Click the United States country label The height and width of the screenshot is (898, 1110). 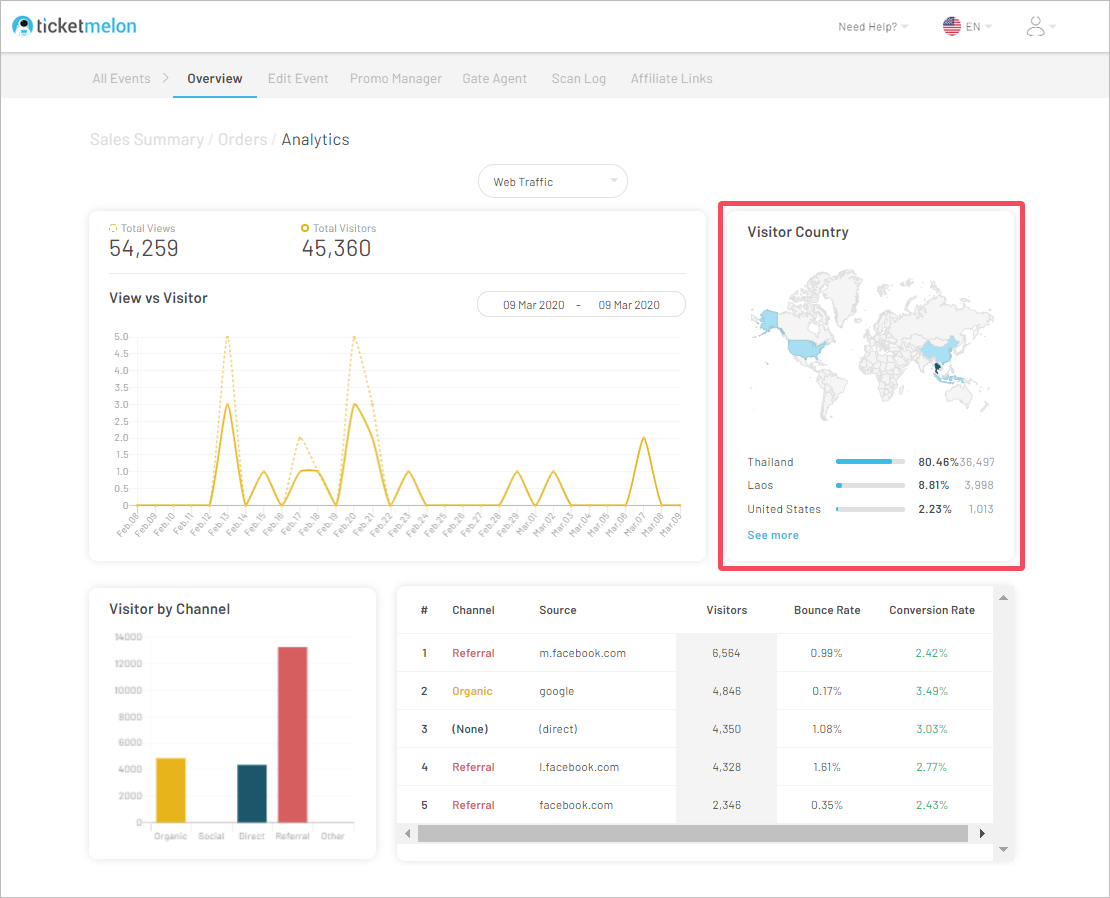click(x=784, y=509)
